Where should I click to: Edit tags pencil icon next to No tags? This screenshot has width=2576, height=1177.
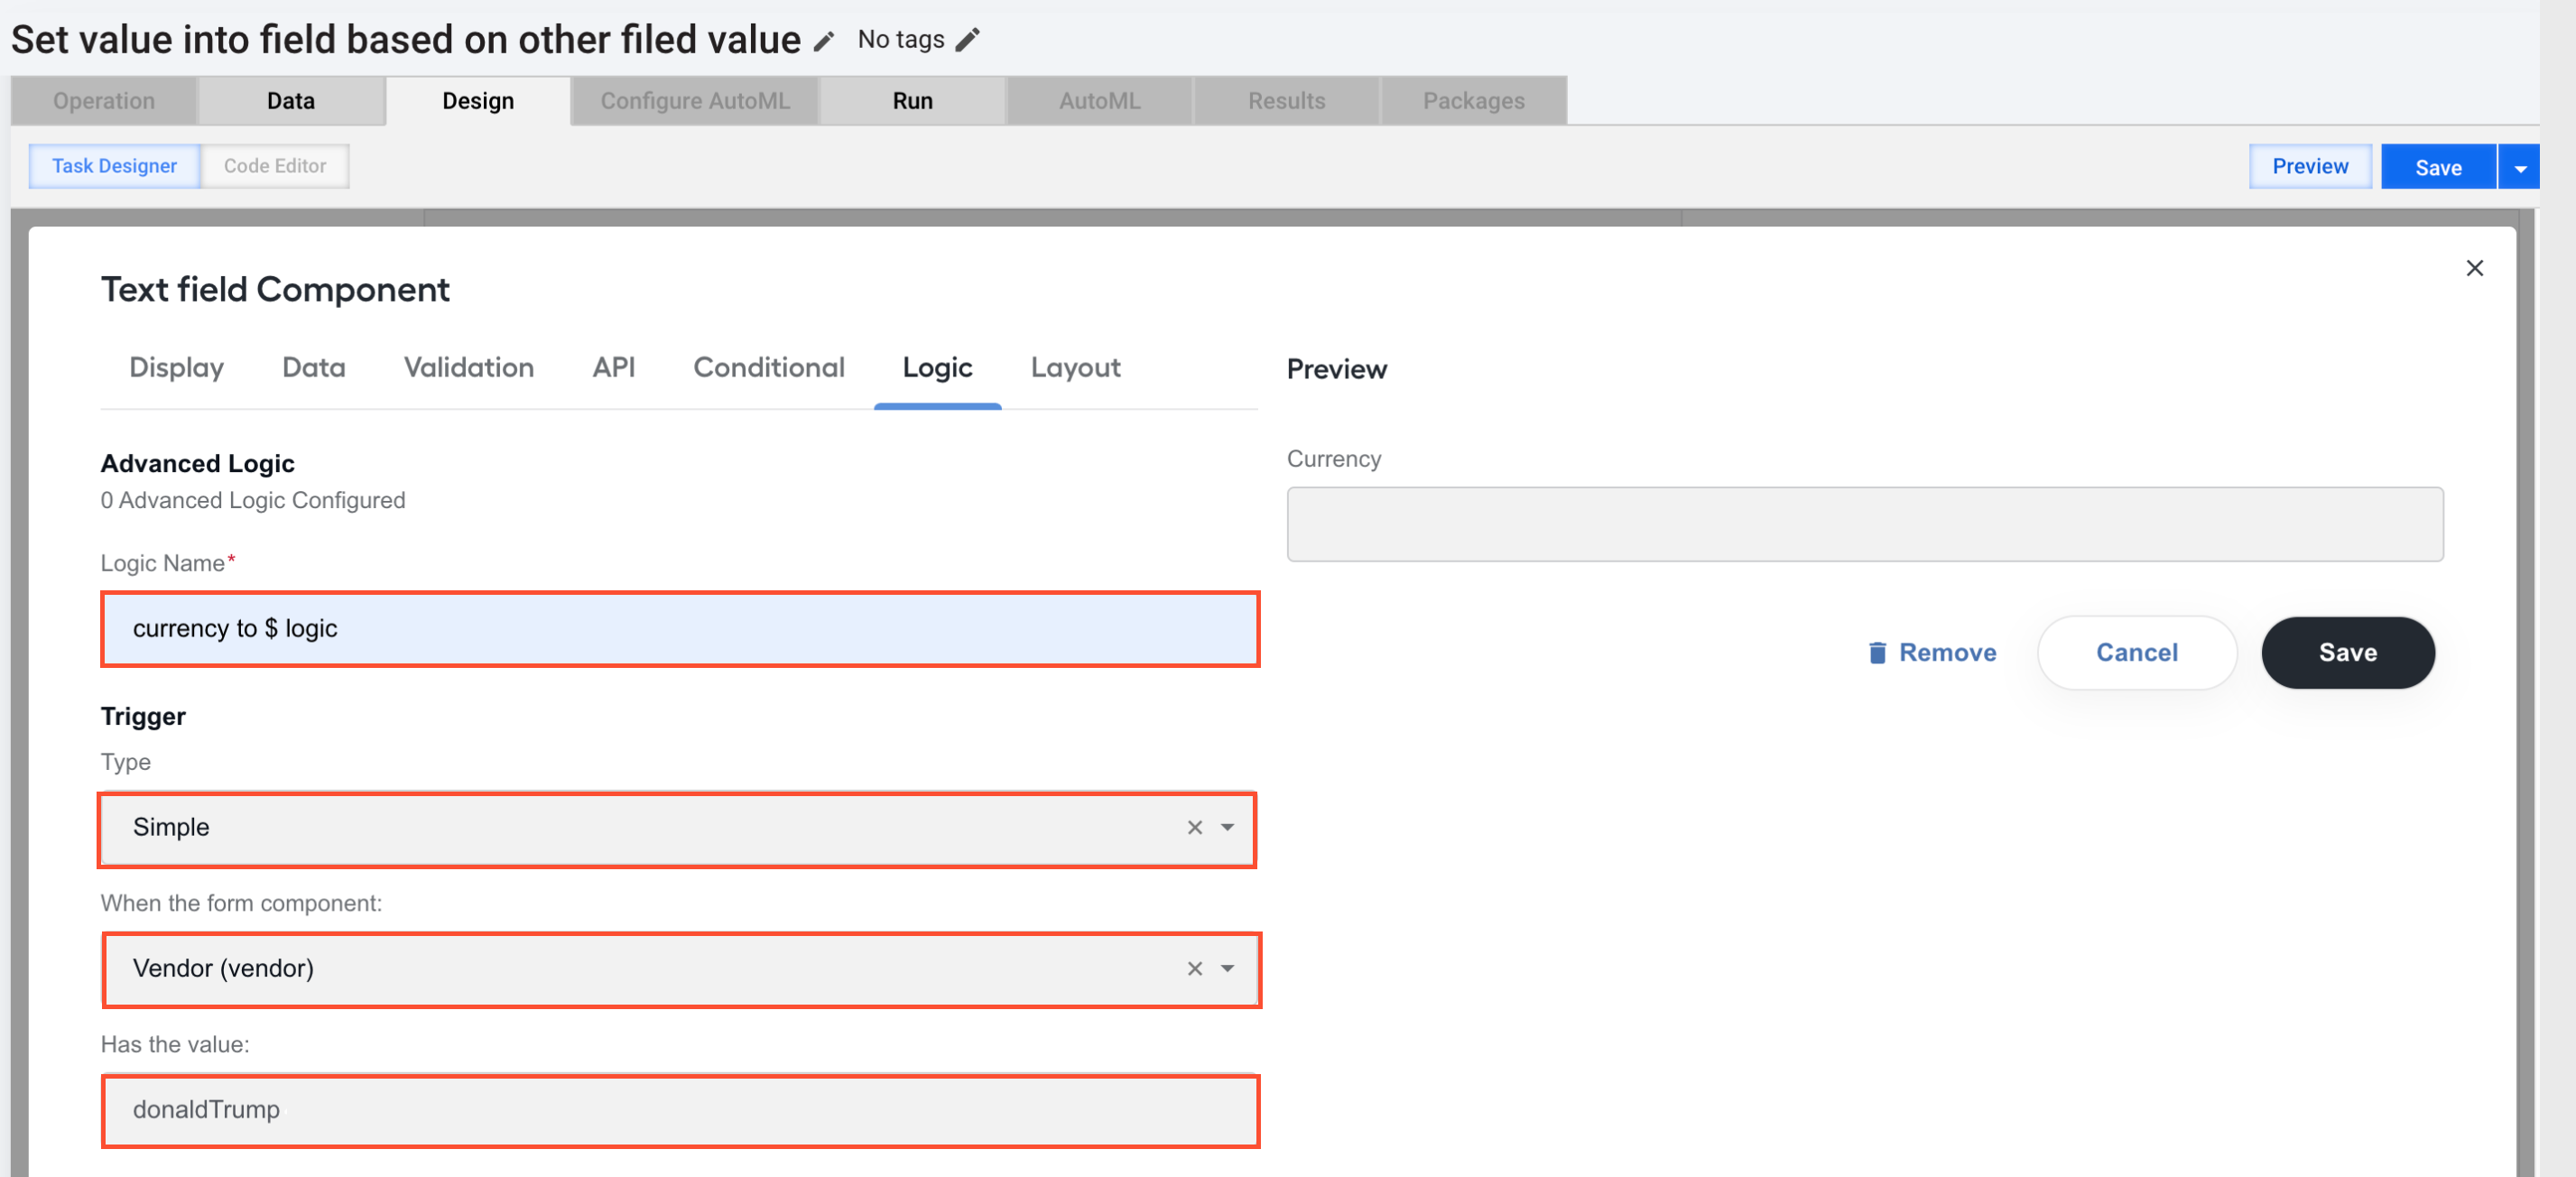(967, 40)
